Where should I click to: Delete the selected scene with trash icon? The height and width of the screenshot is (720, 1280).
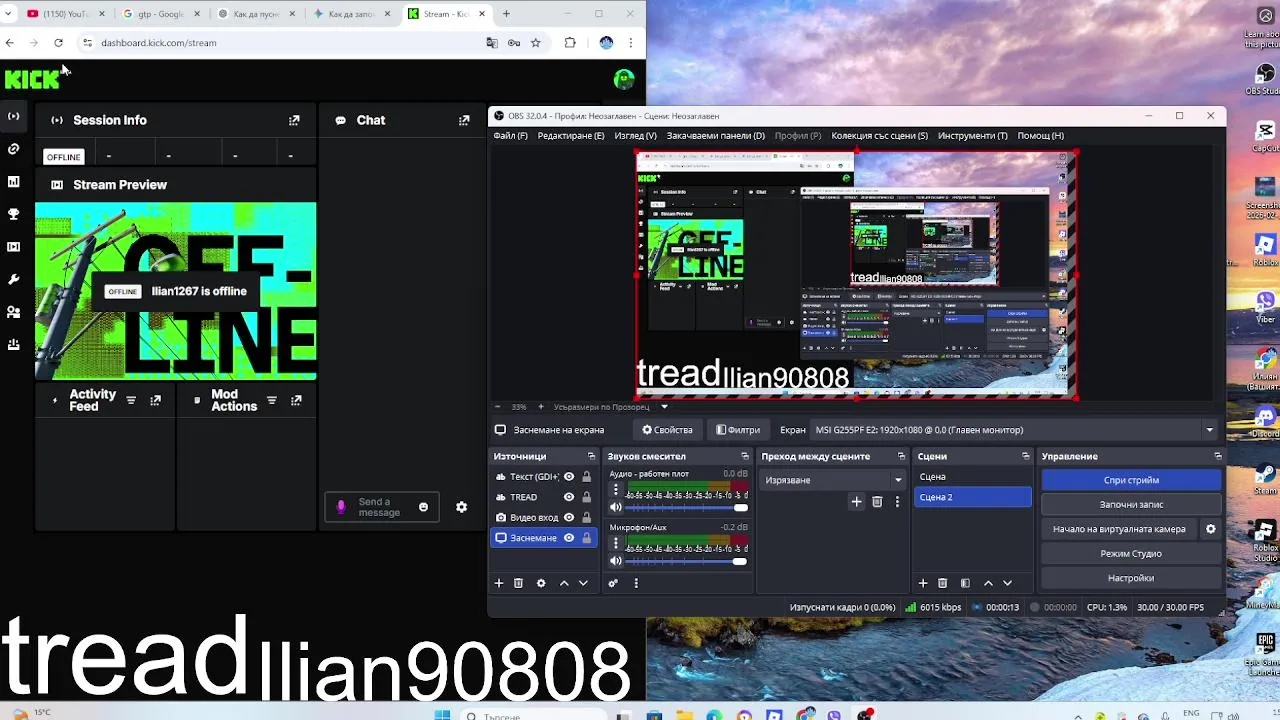click(x=942, y=583)
